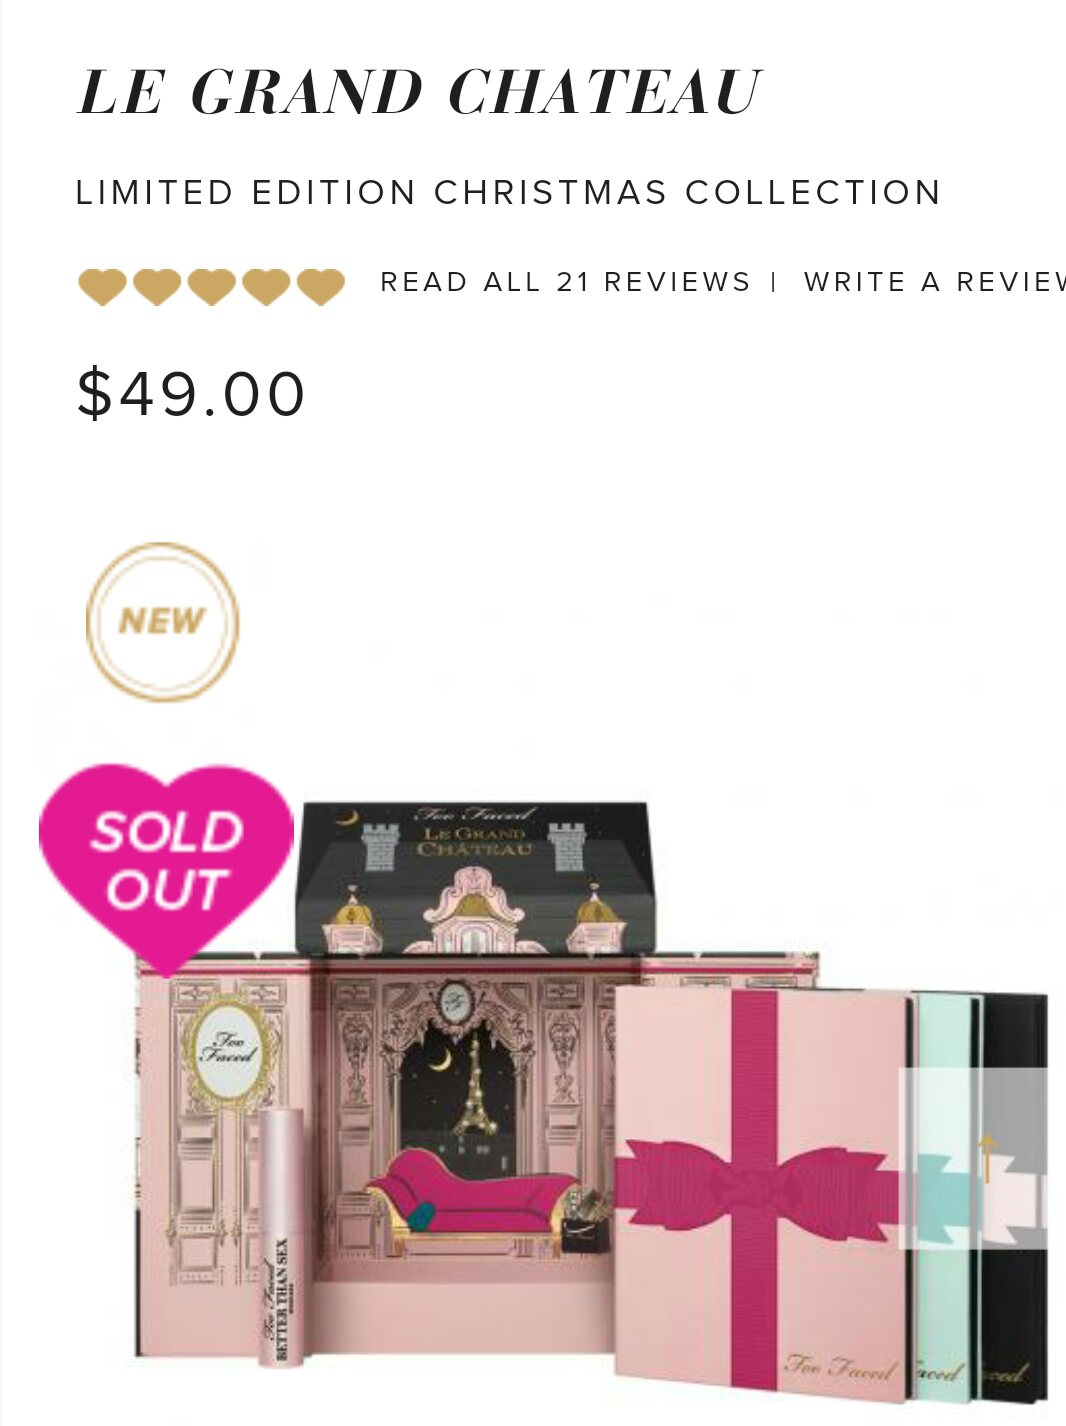Image resolution: width=1066 pixels, height=1426 pixels.
Task: Click the second gold heart rating icon
Action: coord(157,287)
